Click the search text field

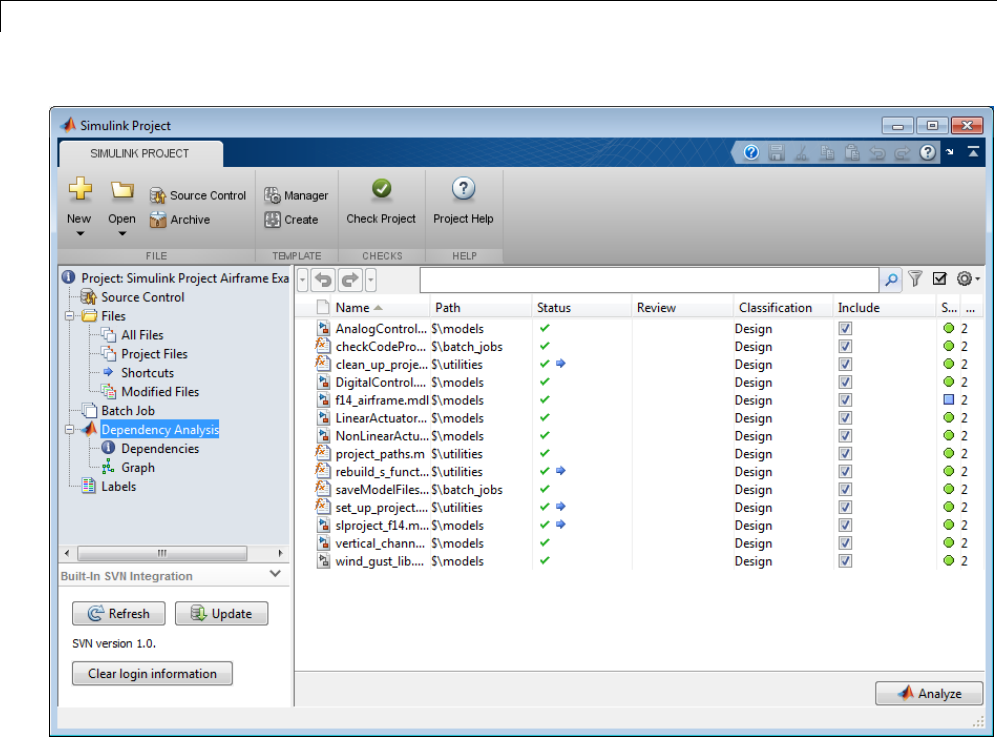coord(649,279)
